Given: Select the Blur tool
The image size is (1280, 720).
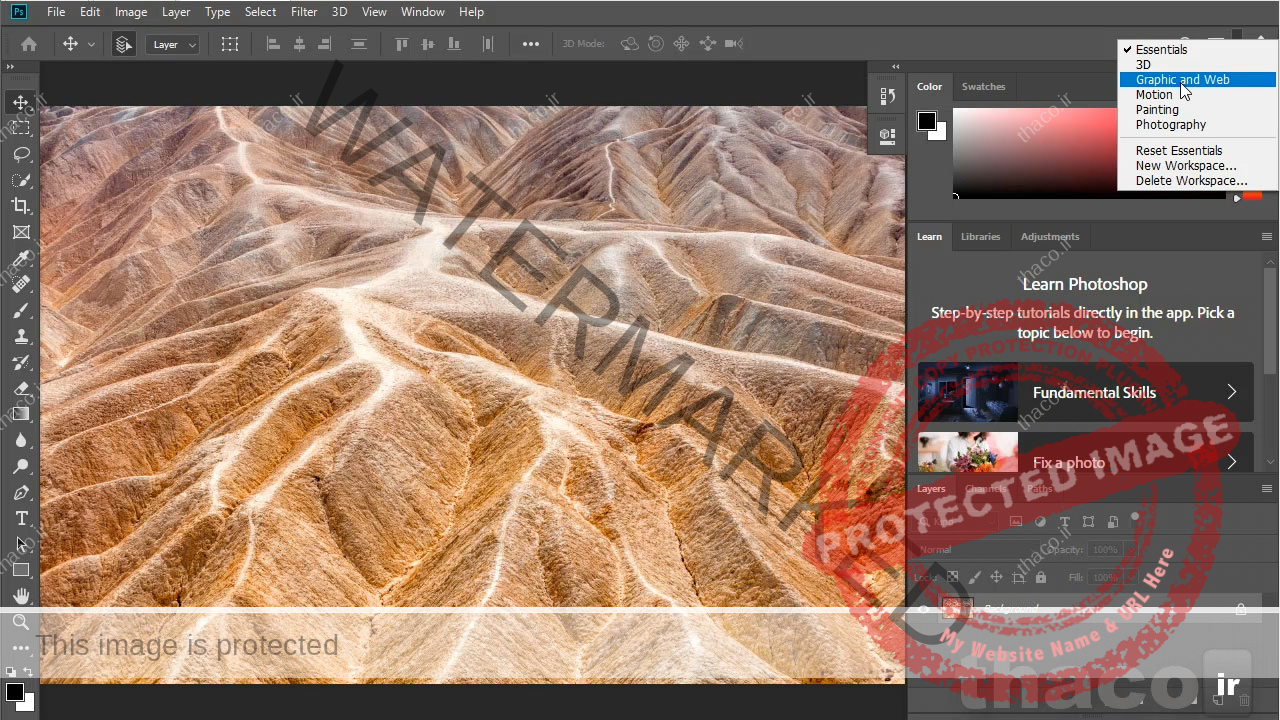Looking at the screenshot, I should tap(21, 440).
